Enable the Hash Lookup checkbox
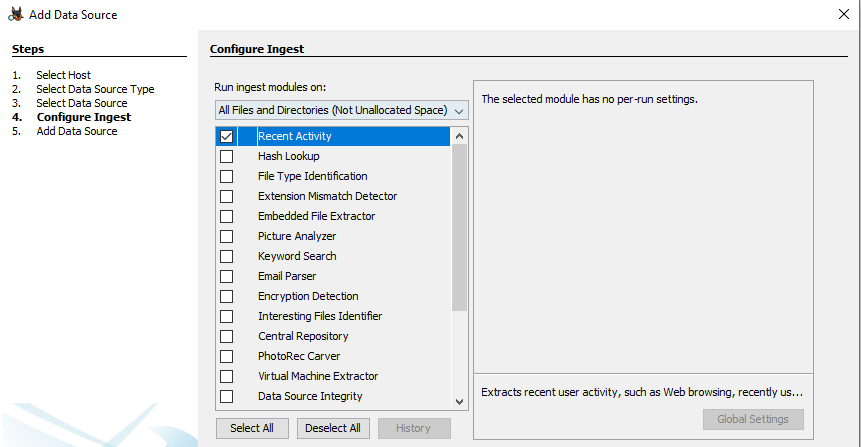The image size is (861, 447). coord(226,156)
